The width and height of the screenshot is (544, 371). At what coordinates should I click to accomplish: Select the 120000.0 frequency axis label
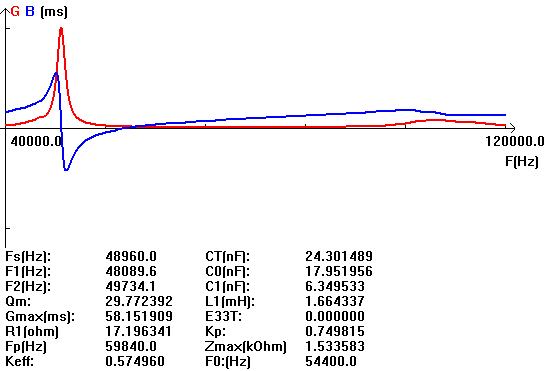pyautogui.click(x=514, y=142)
